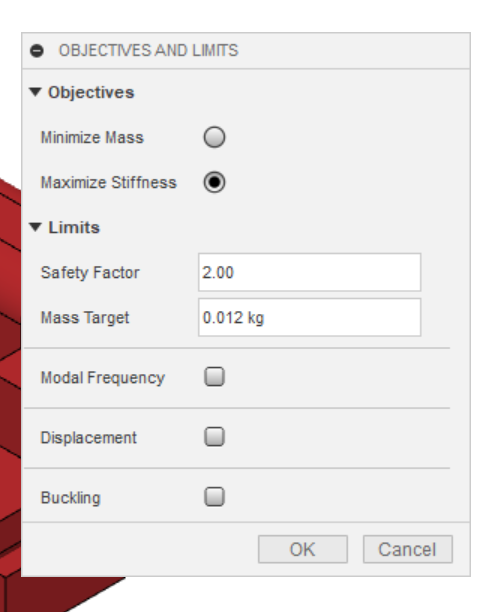
Task: Click the Modal Frequency label
Action: 103,378
